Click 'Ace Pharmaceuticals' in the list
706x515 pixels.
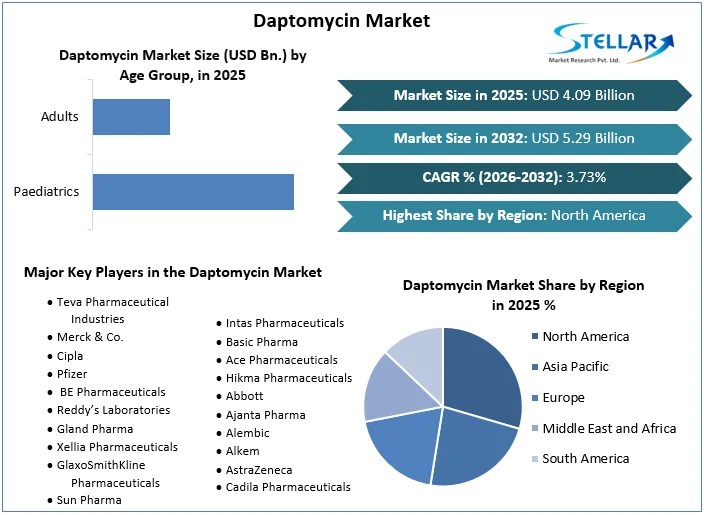click(x=282, y=360)
